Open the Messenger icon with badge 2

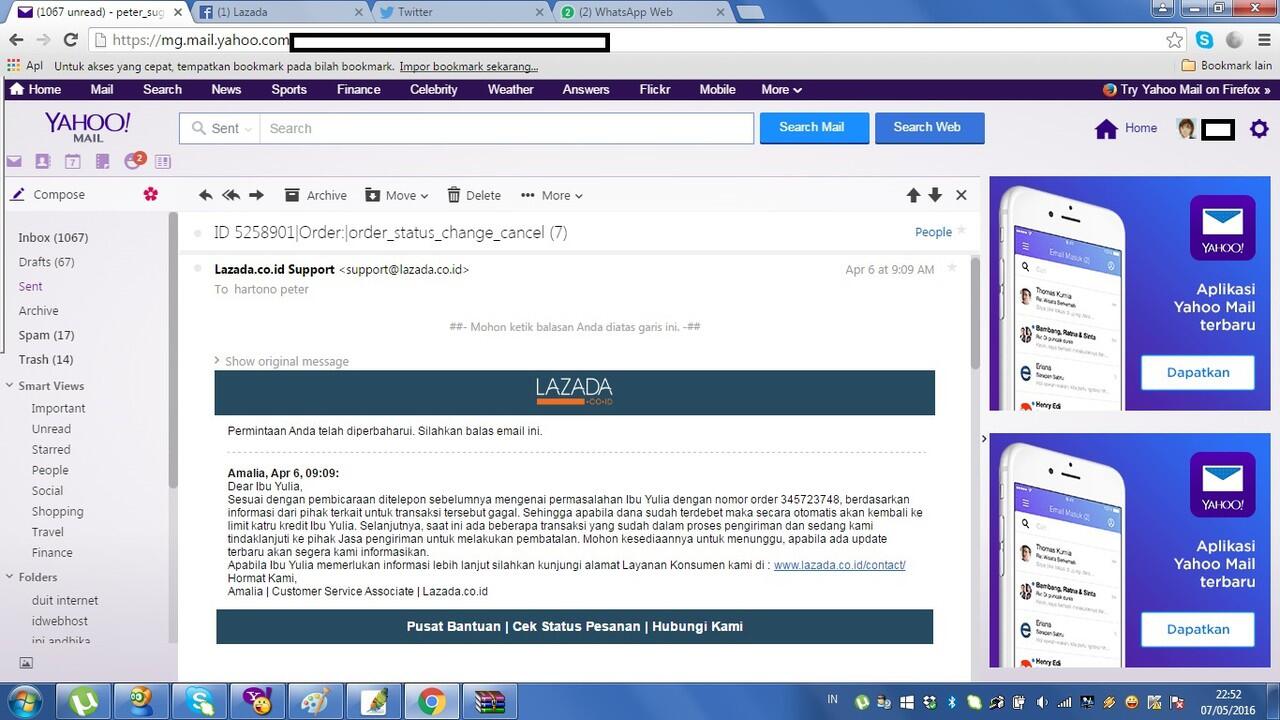click(x=133, y=160)
